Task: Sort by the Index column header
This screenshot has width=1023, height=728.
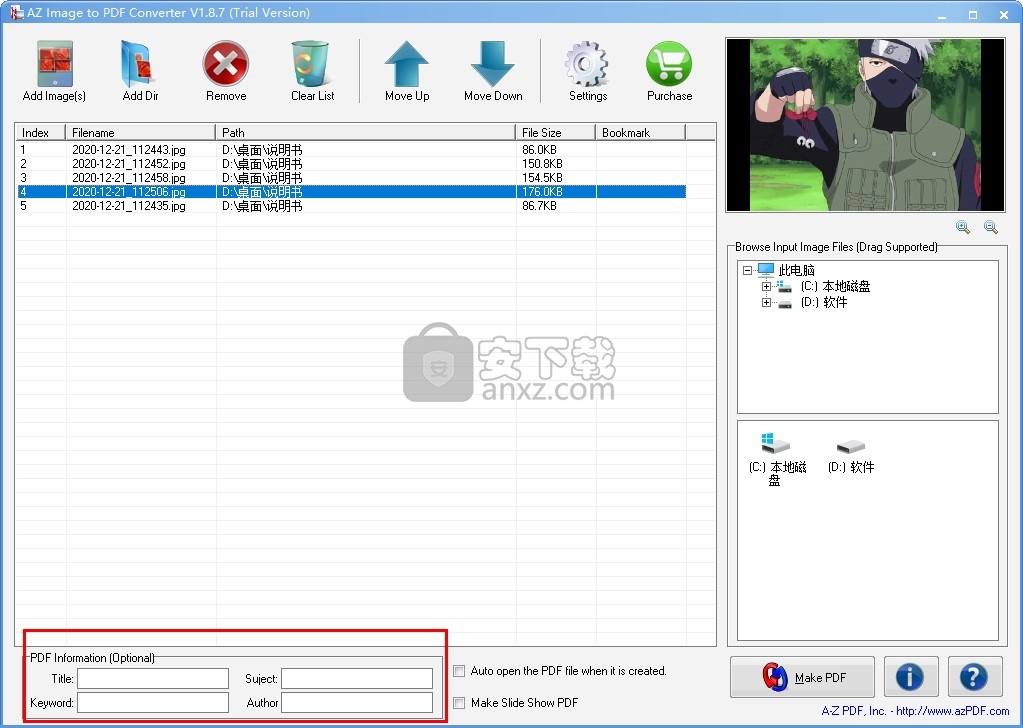Action: 40,132
